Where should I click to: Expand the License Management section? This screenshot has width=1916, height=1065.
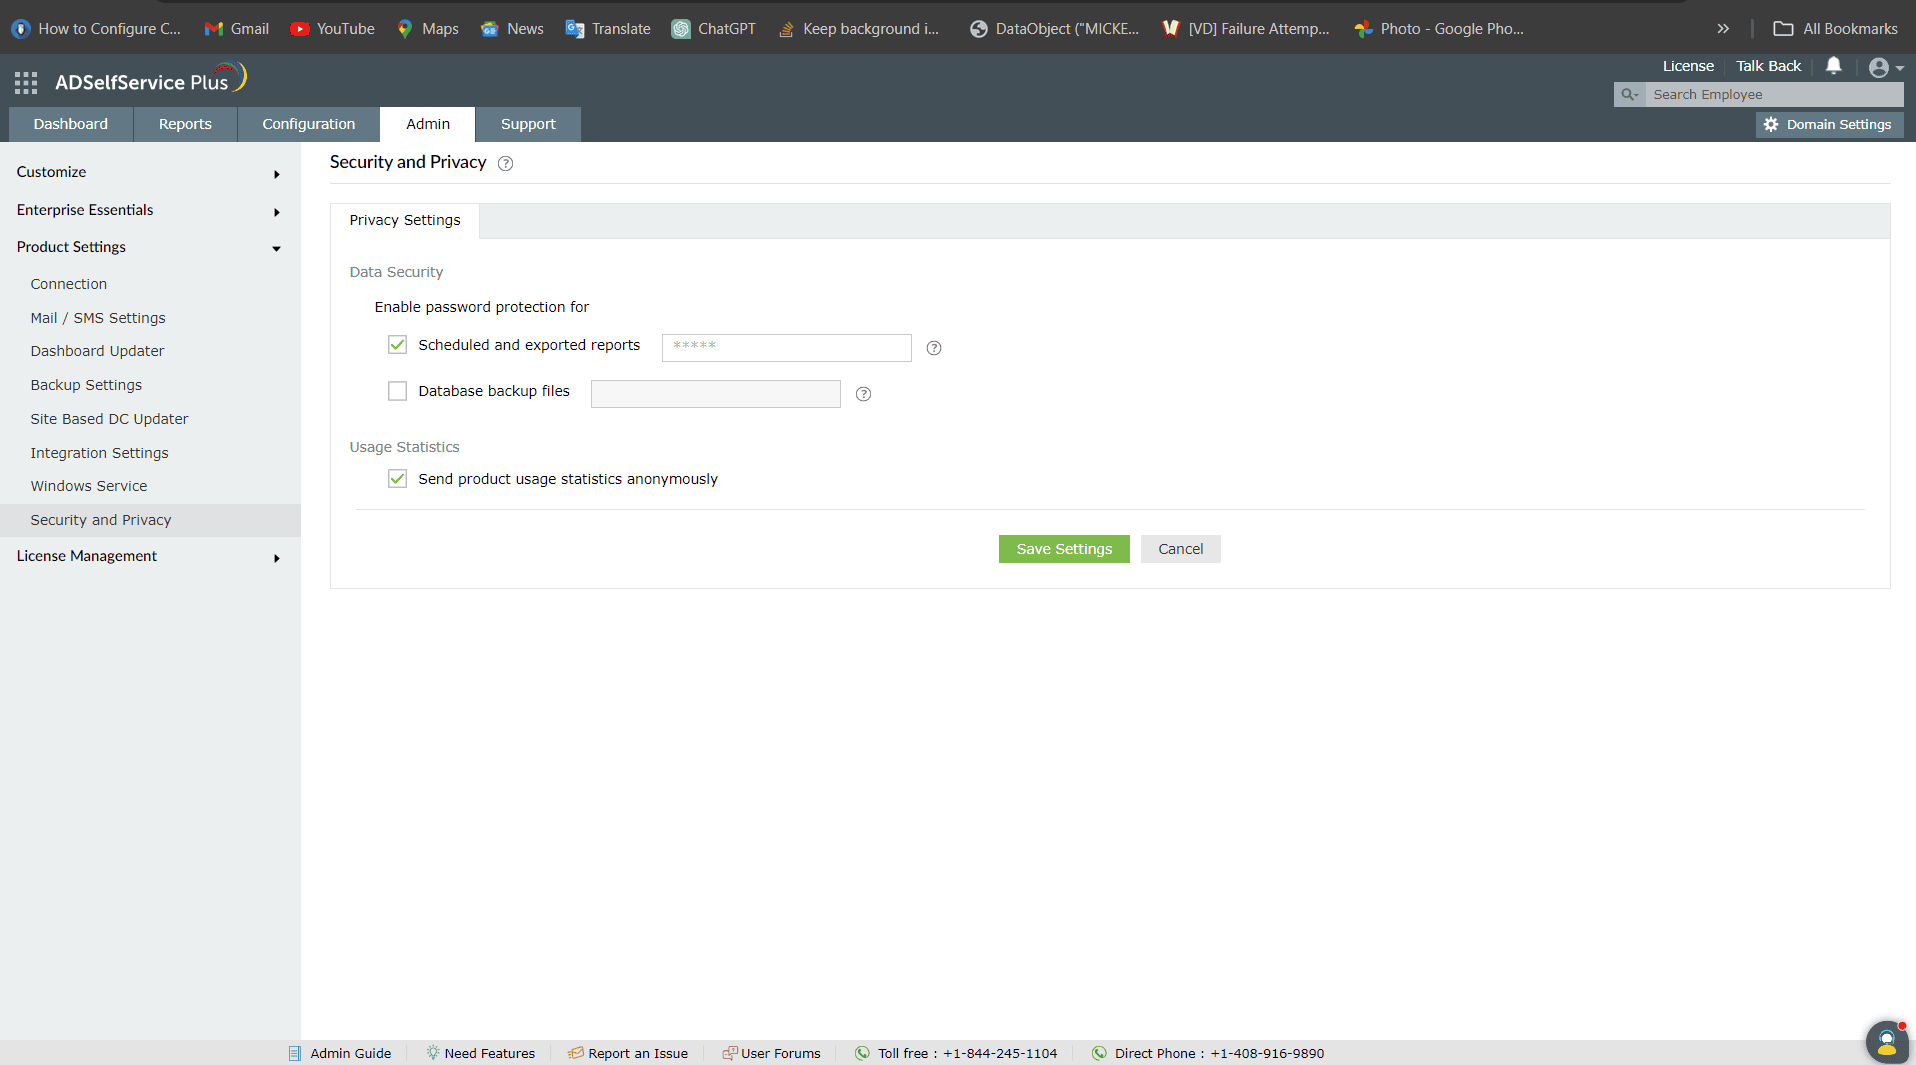point(150,556)
